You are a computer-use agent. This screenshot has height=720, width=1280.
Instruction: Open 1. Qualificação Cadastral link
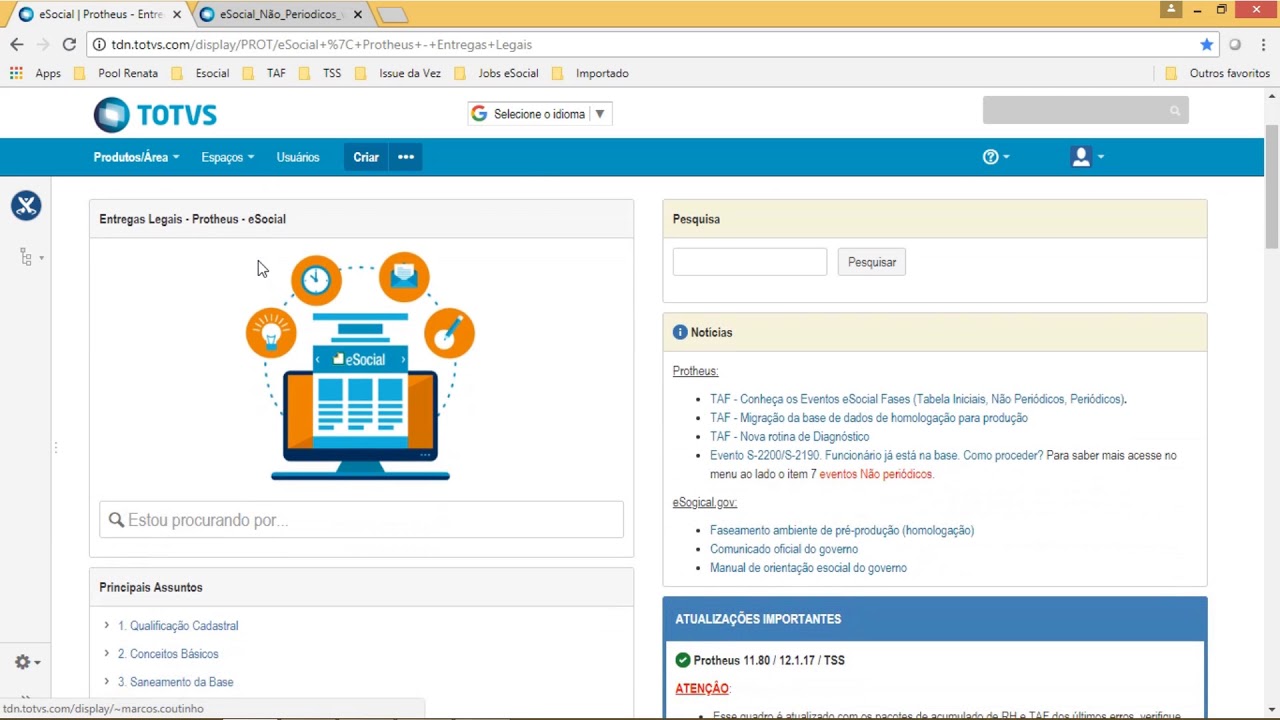click(178, 626)
